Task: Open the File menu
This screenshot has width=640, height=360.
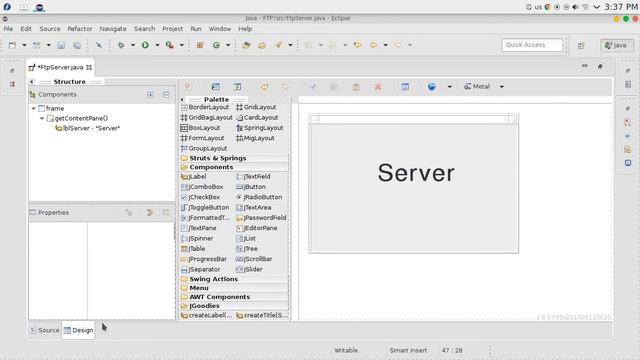Action: coord(8,29)
